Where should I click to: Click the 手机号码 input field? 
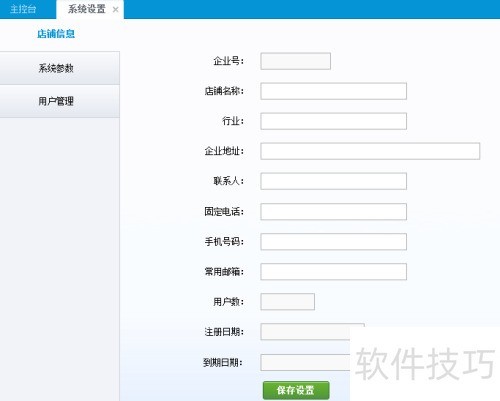coord(333,242)
